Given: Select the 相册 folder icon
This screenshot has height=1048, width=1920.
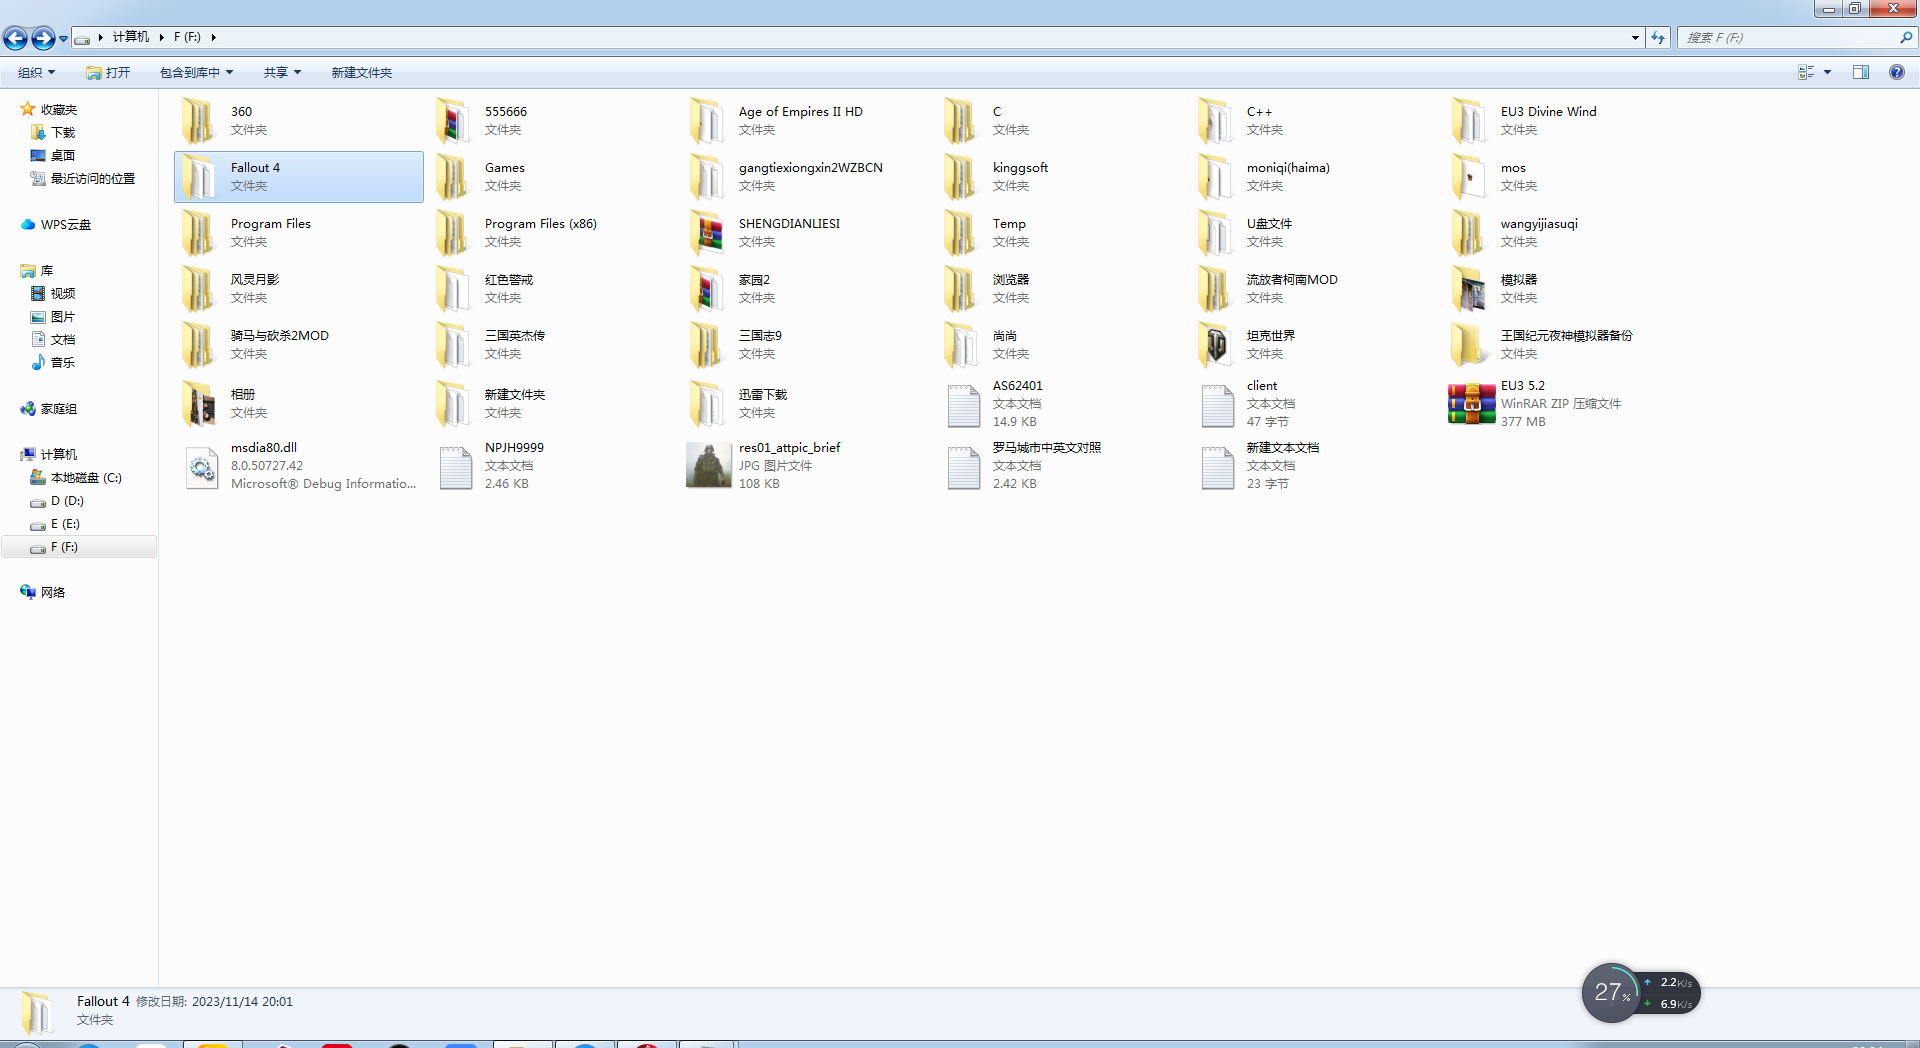Looking at the screenshot, I should click(199, 403).
